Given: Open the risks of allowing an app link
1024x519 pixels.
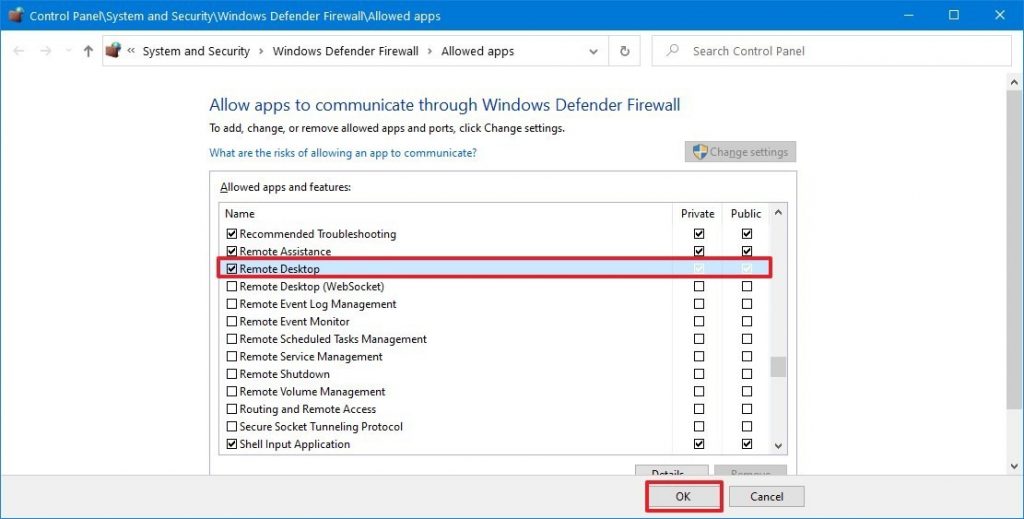Looking at the screenshot, I should [x=342, y=153].
